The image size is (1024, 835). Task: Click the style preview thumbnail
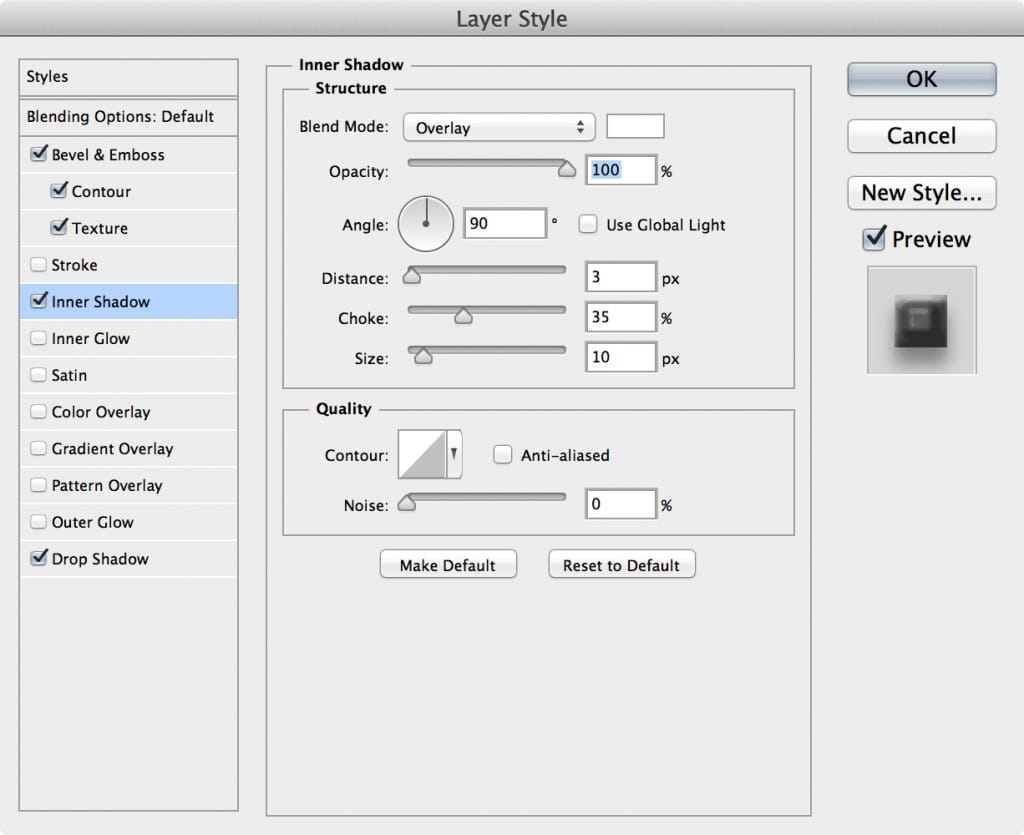coord(921,320)
